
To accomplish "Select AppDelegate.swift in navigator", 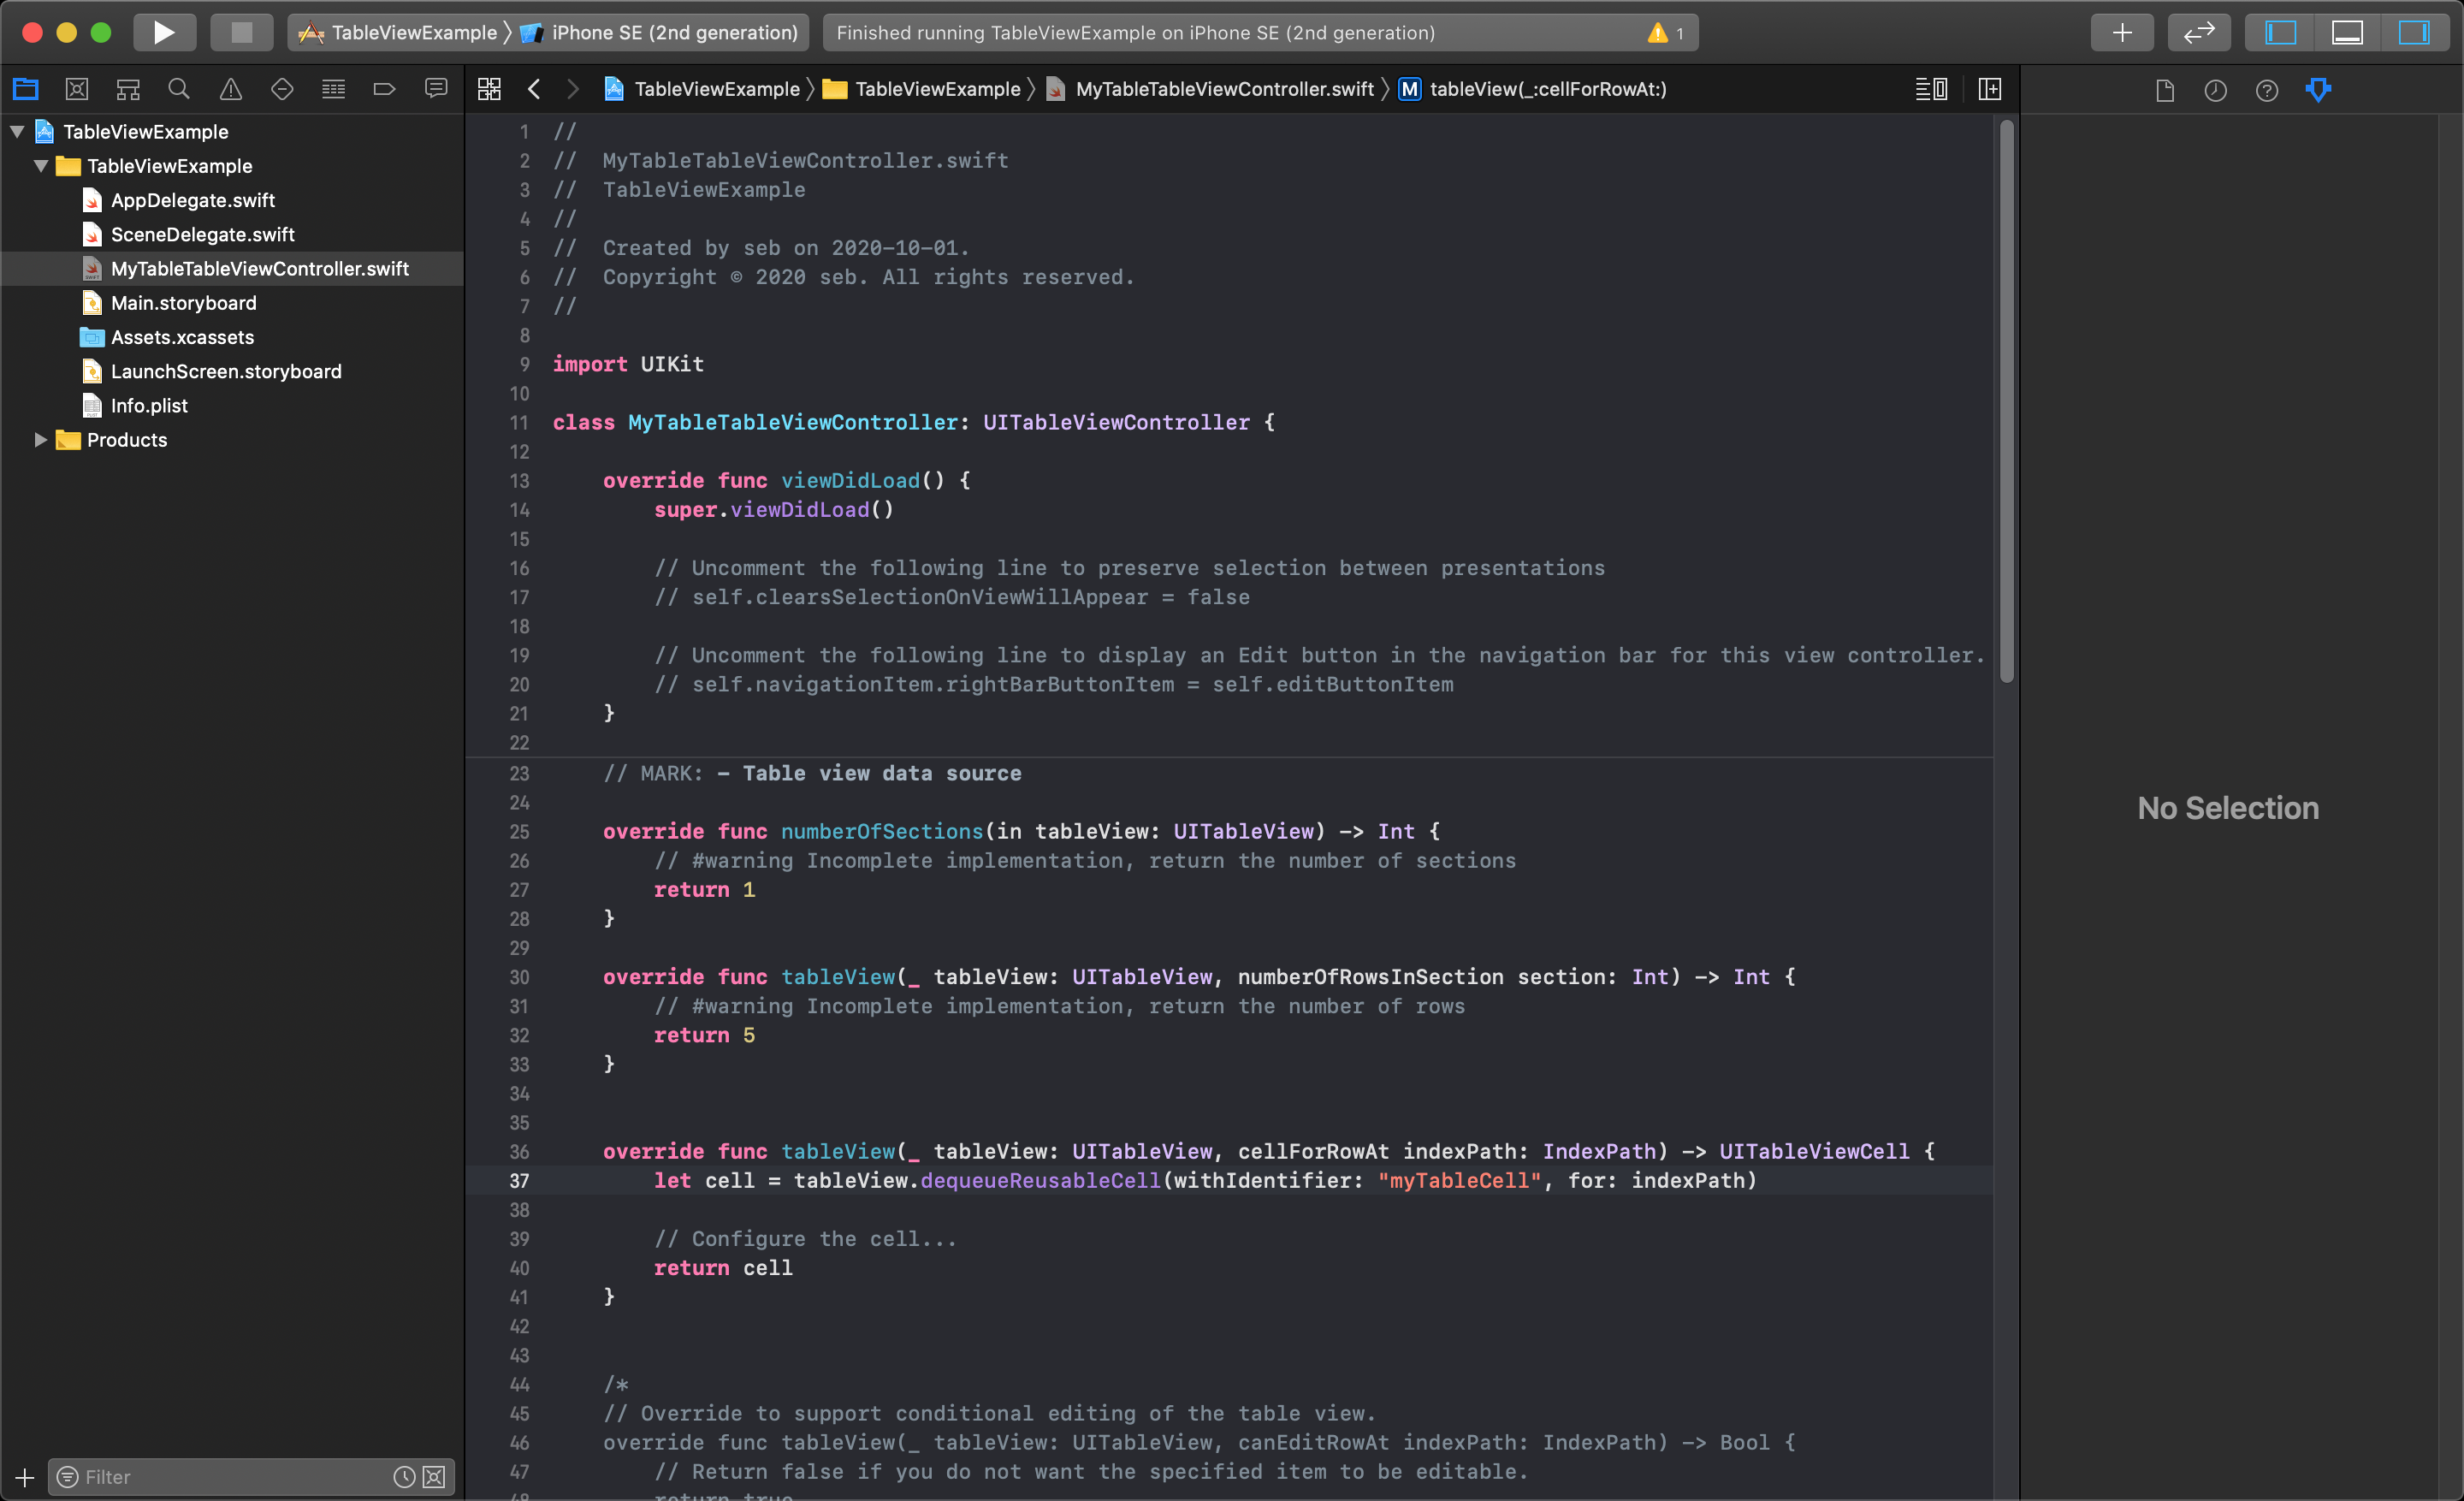I will tap(192, 200).
